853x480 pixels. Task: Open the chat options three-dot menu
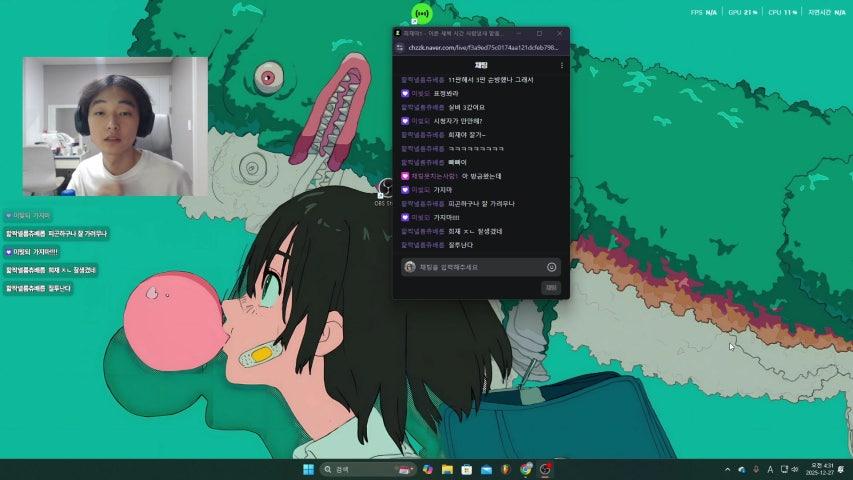561,65
